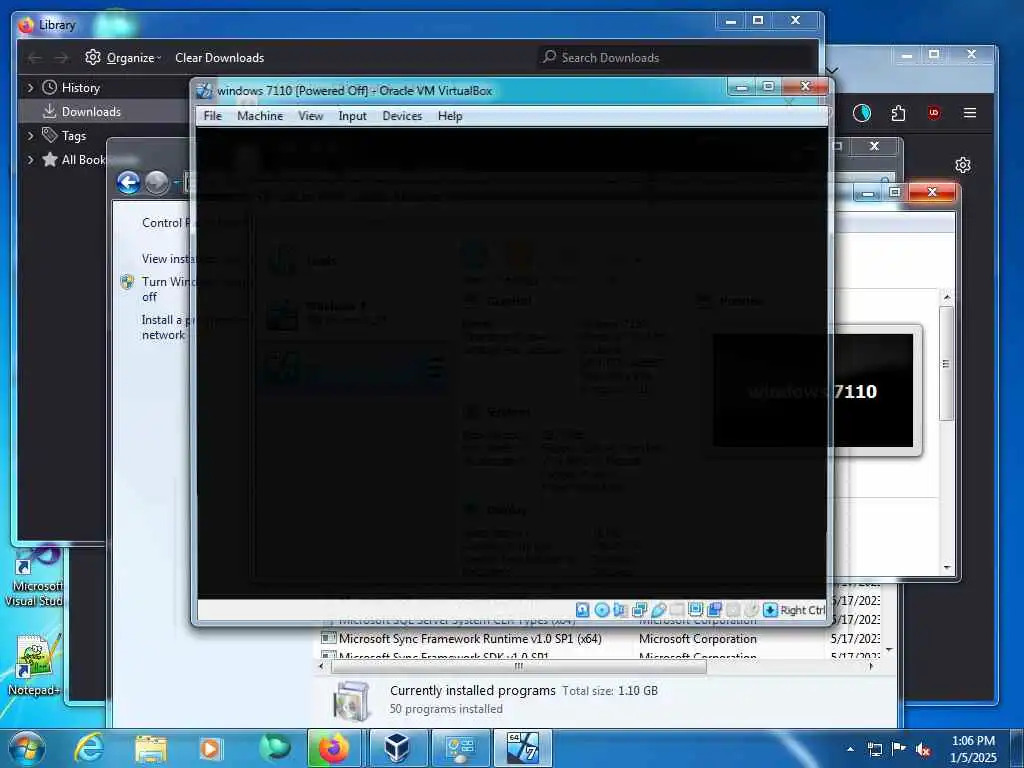1024x768 pixels.
Task: Expand the Tags tree item
Action: (30, 136)
